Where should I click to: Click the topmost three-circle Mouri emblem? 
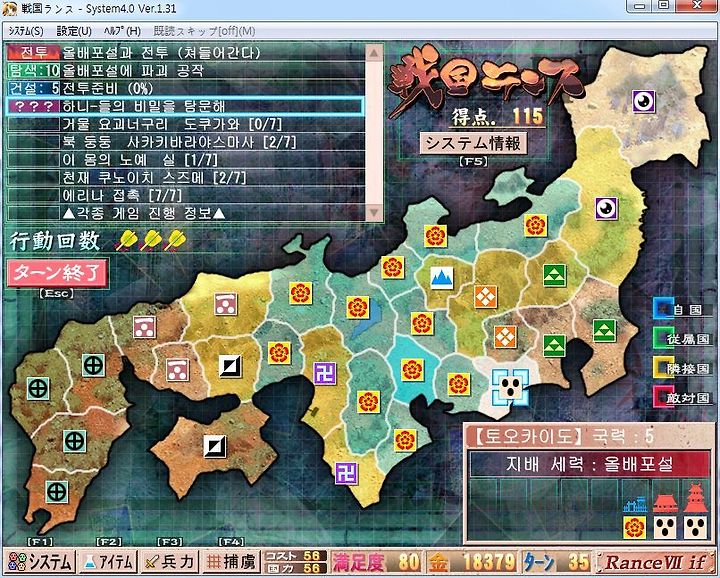click(225, 304)
